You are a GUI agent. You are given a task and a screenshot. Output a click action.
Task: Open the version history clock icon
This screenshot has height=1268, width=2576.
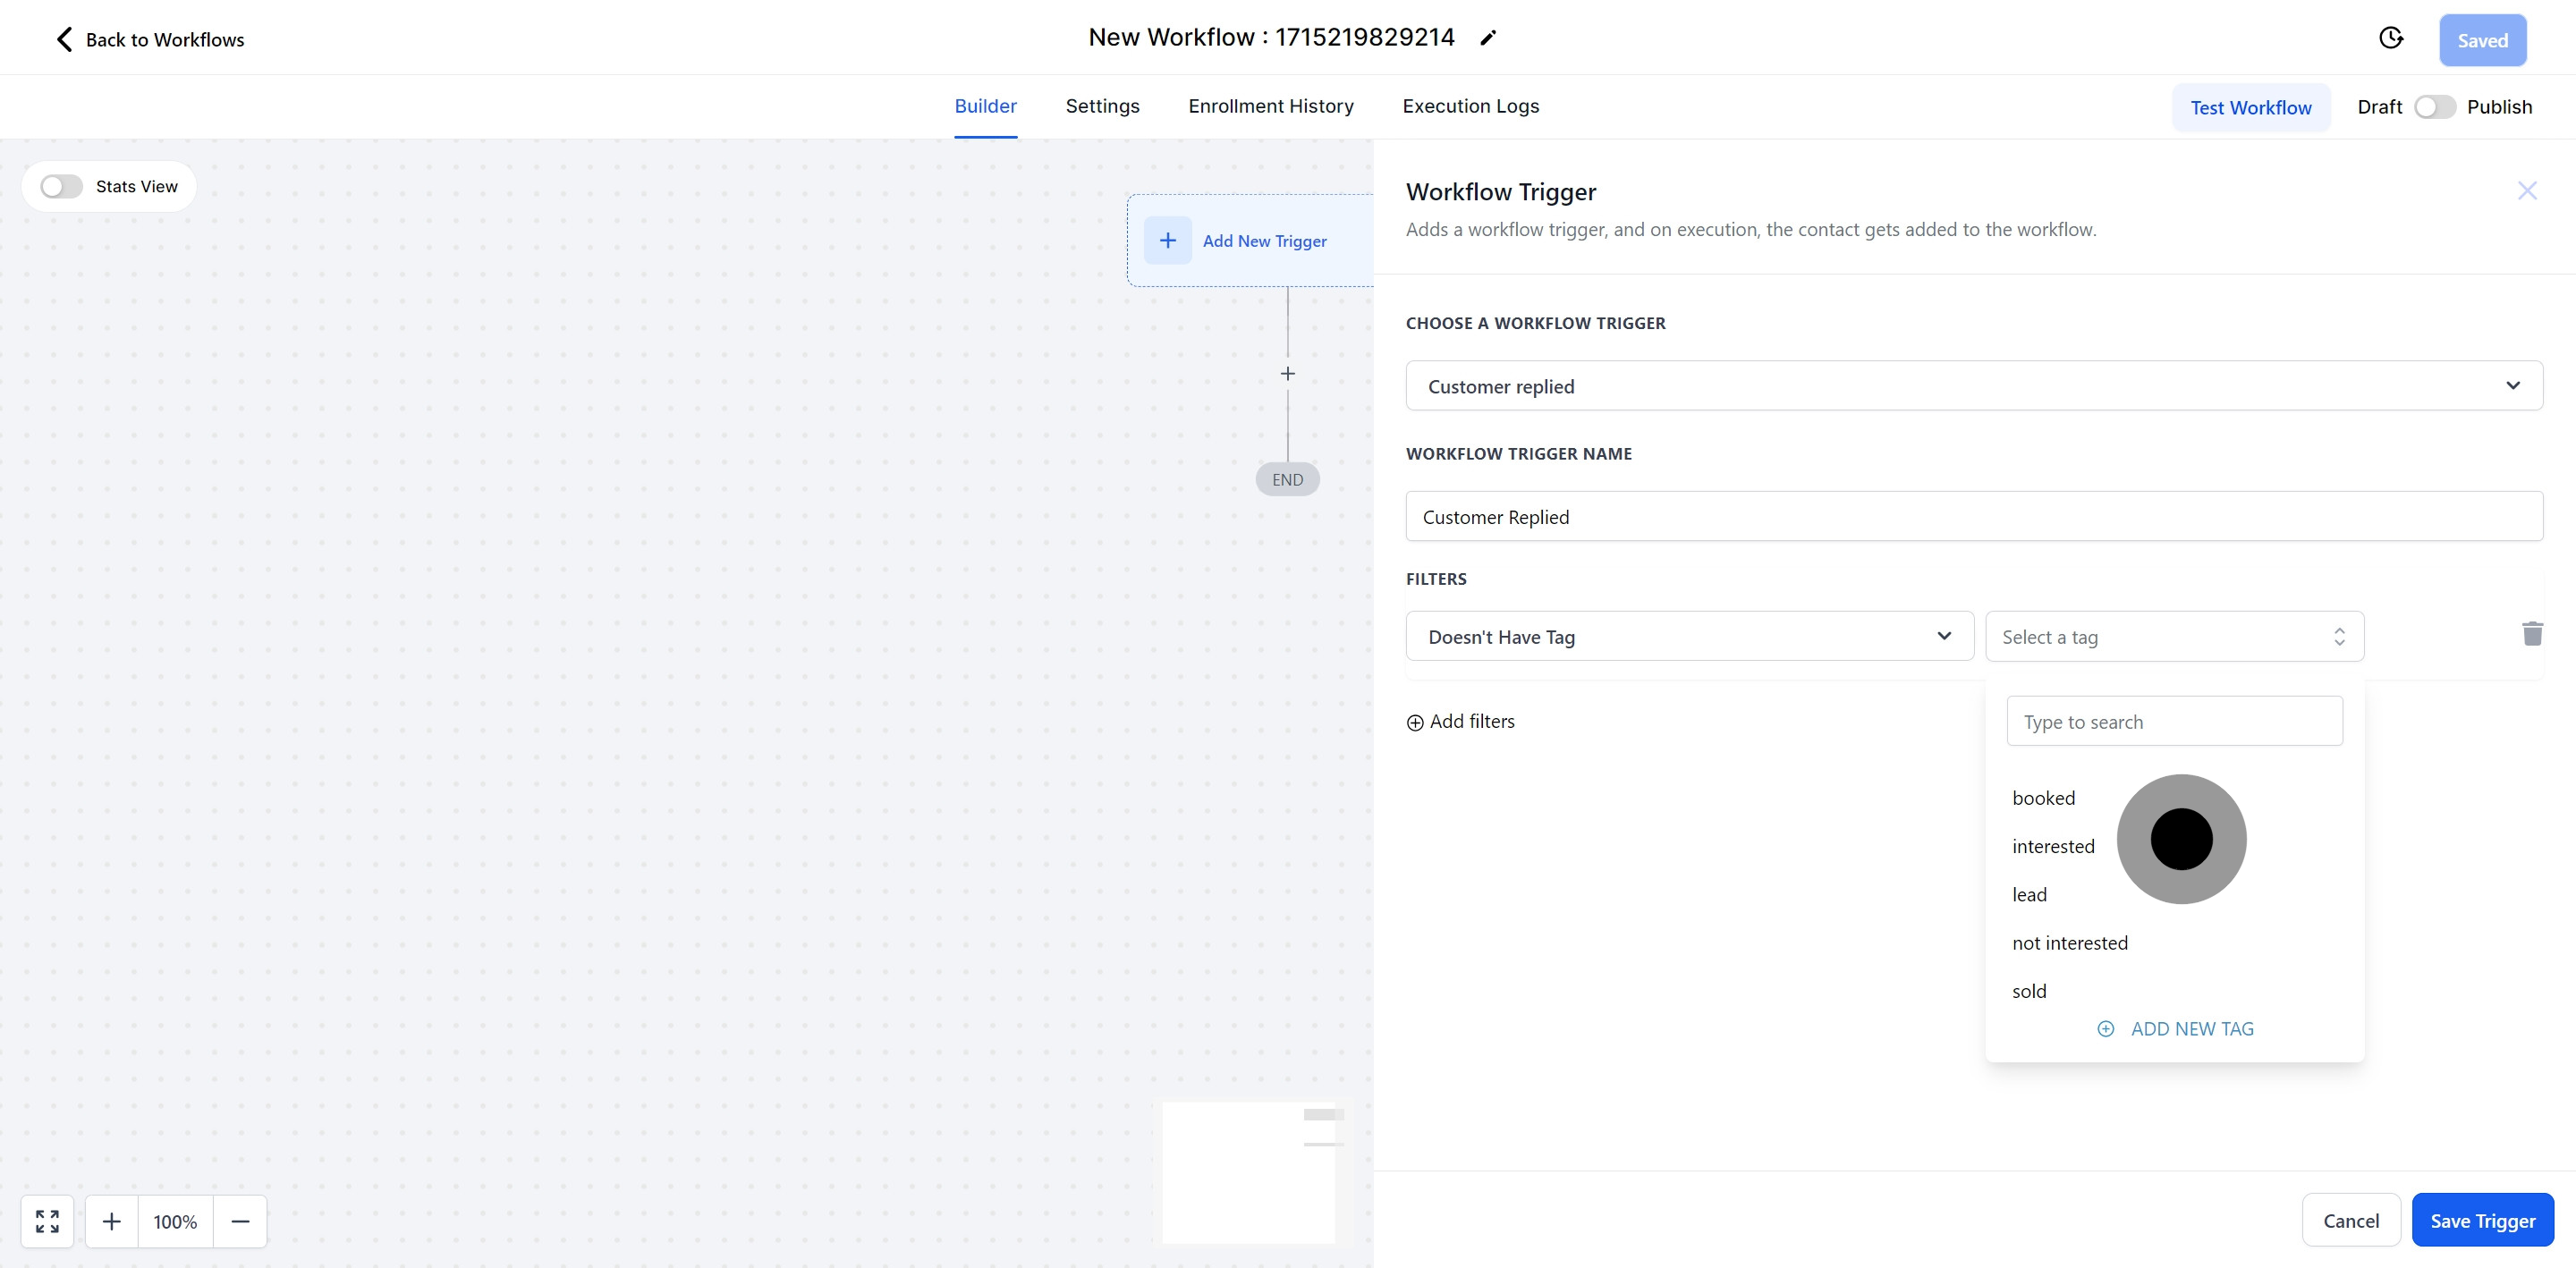point(2390,38)
